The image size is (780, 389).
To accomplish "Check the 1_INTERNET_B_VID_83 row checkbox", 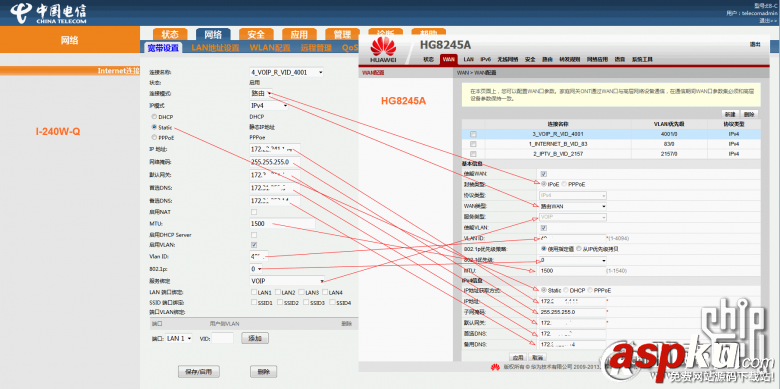I will (x=473, y=144).
